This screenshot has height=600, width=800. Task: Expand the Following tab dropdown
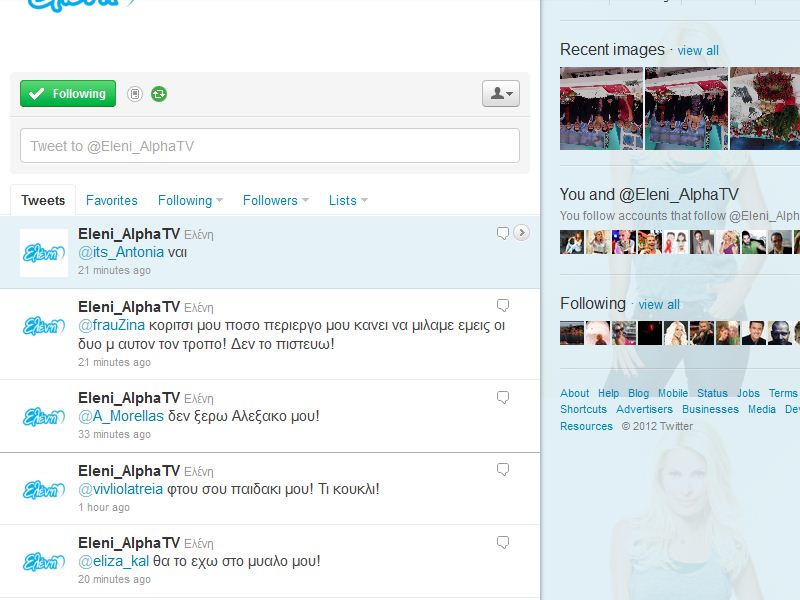coord(190,200)
